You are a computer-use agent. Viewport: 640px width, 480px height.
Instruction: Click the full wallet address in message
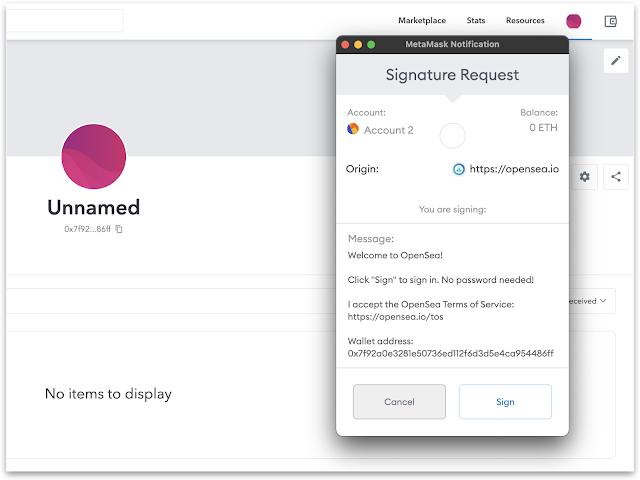[x=451, y=353]
